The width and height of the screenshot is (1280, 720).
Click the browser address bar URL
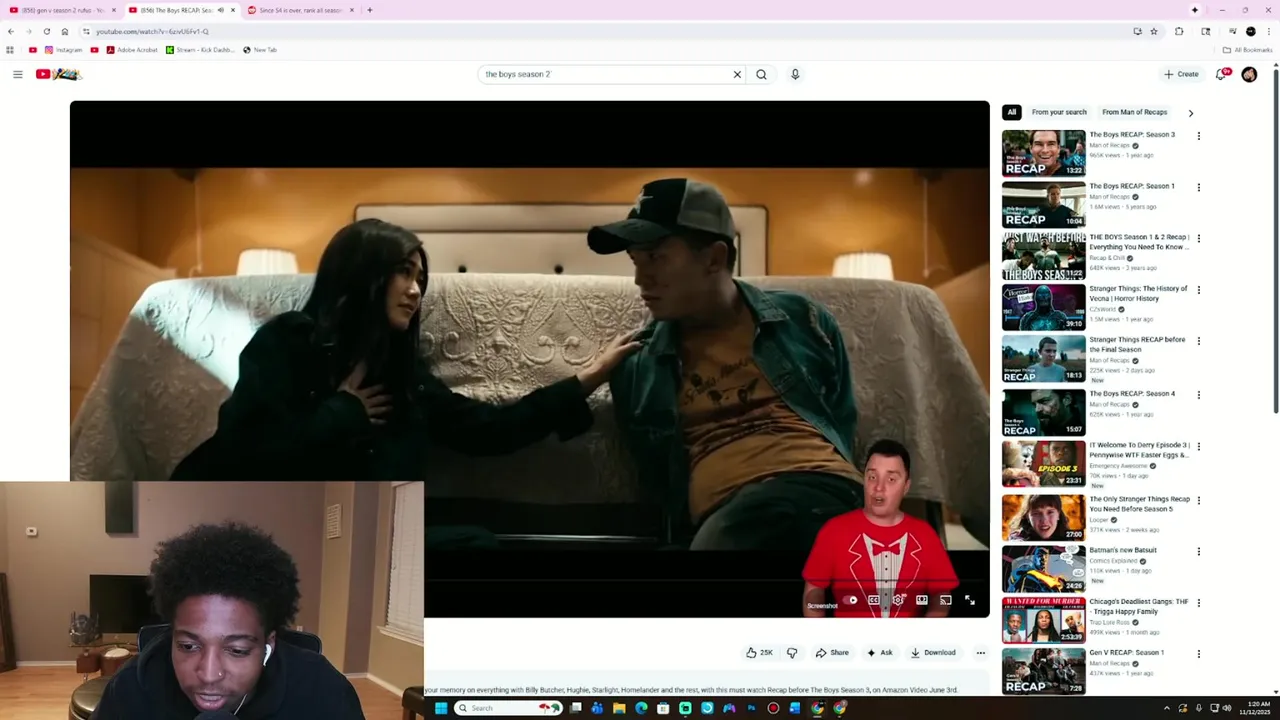152,31
